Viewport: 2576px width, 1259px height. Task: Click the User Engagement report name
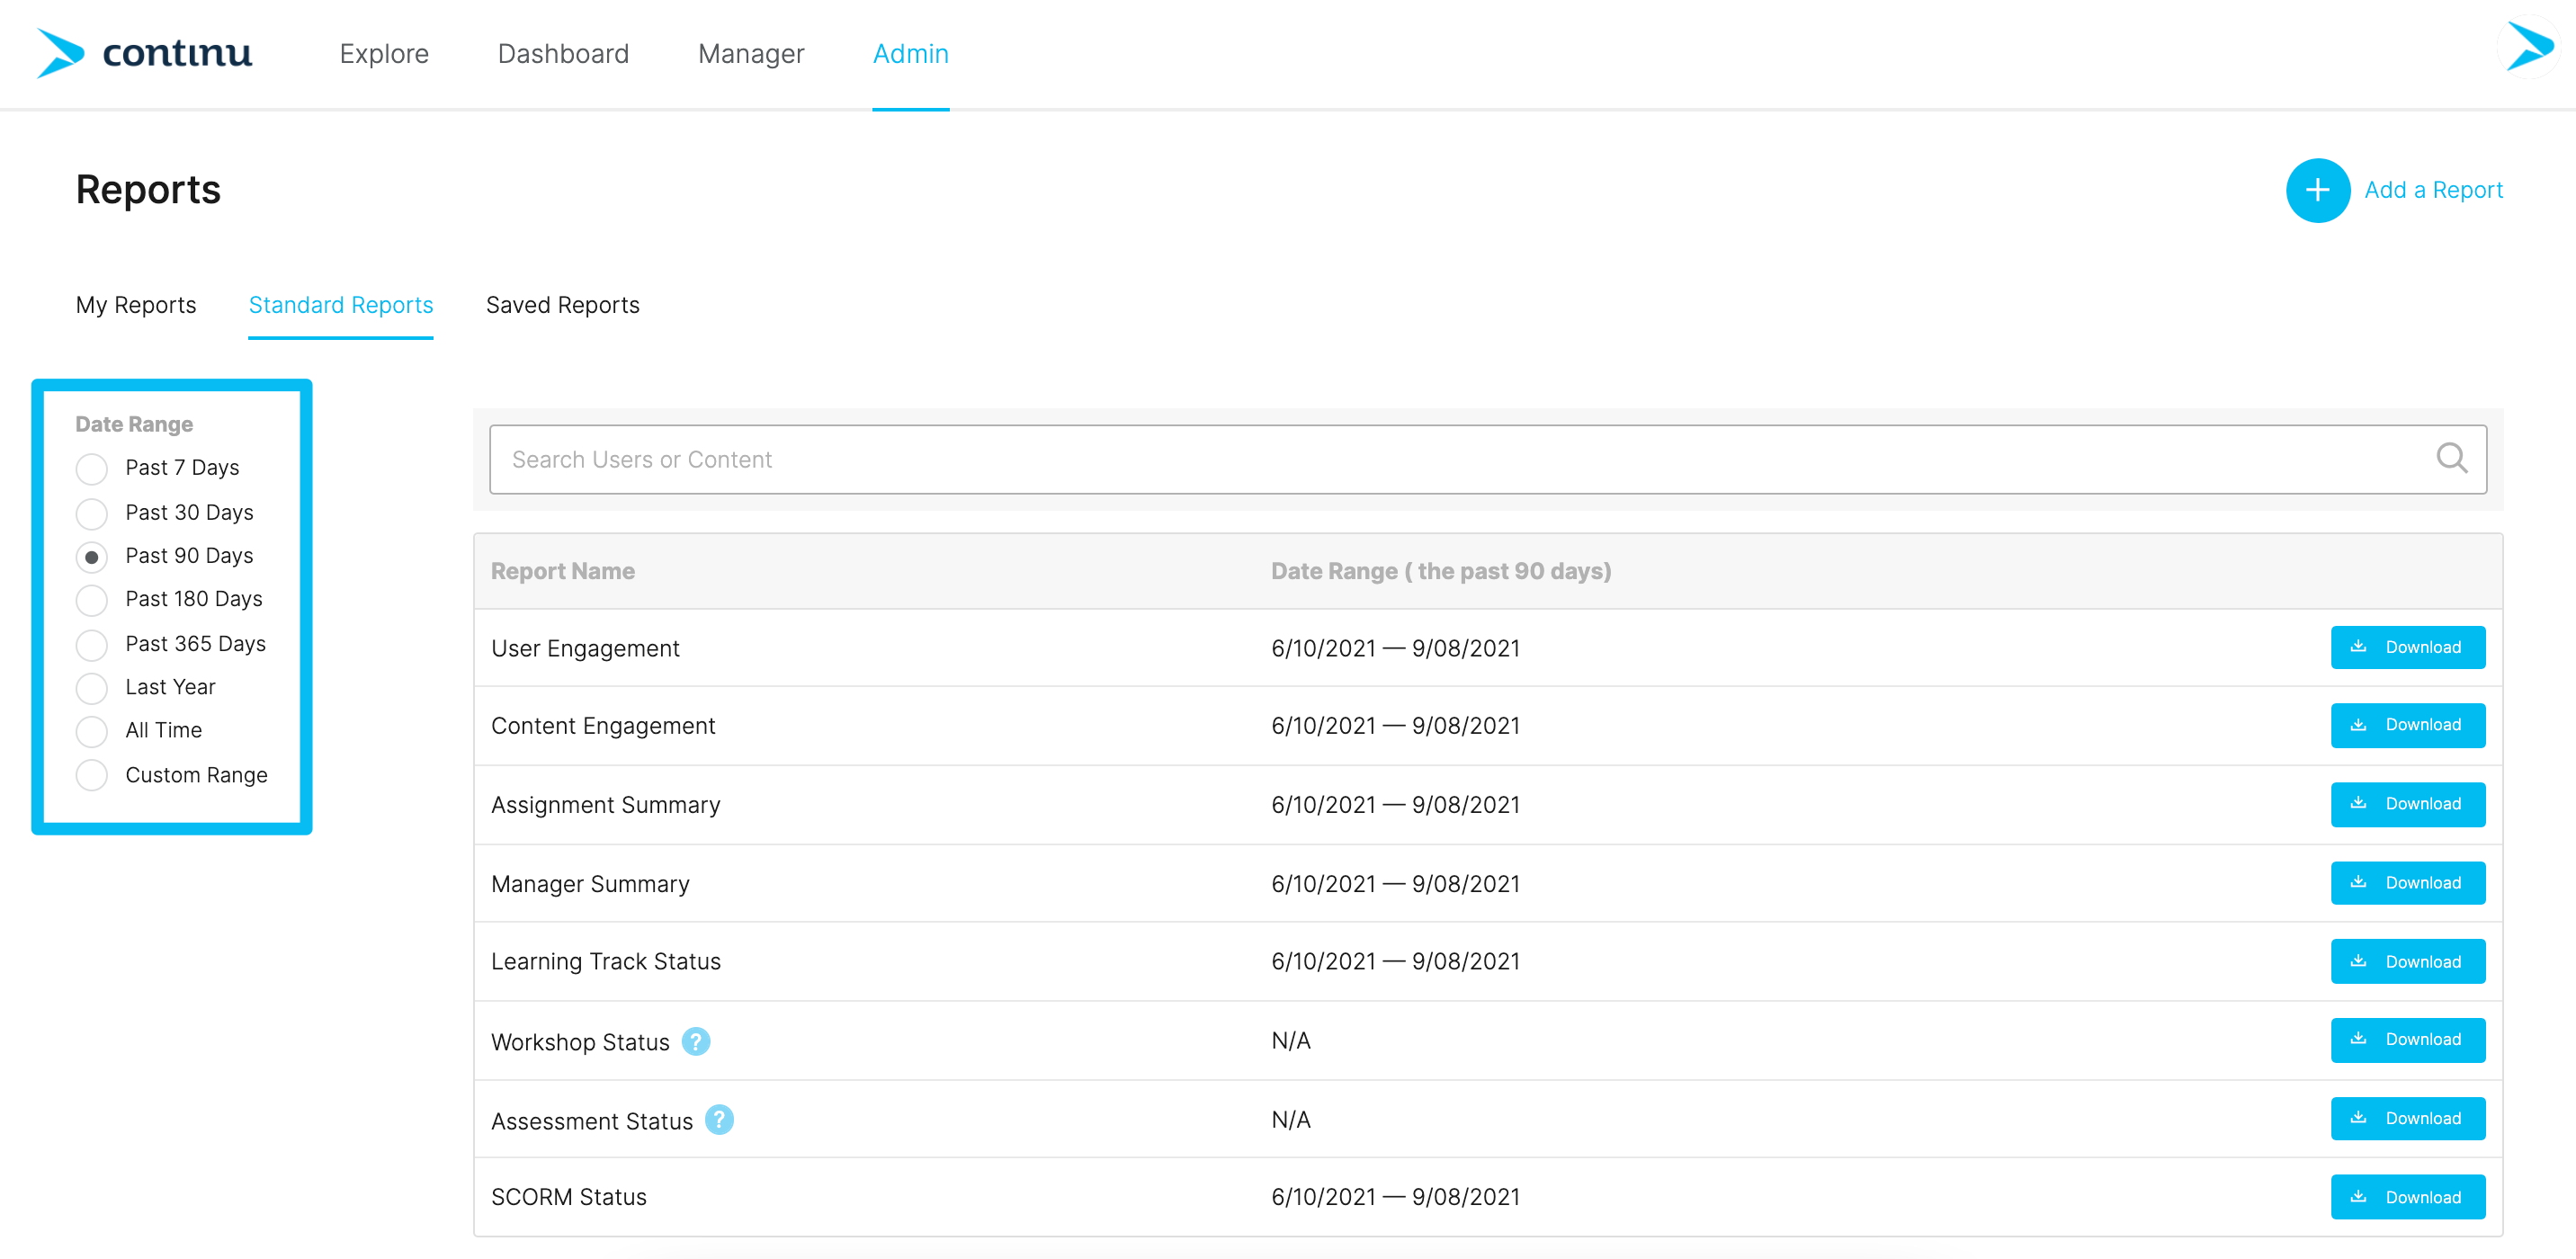[x=585, y=648]
